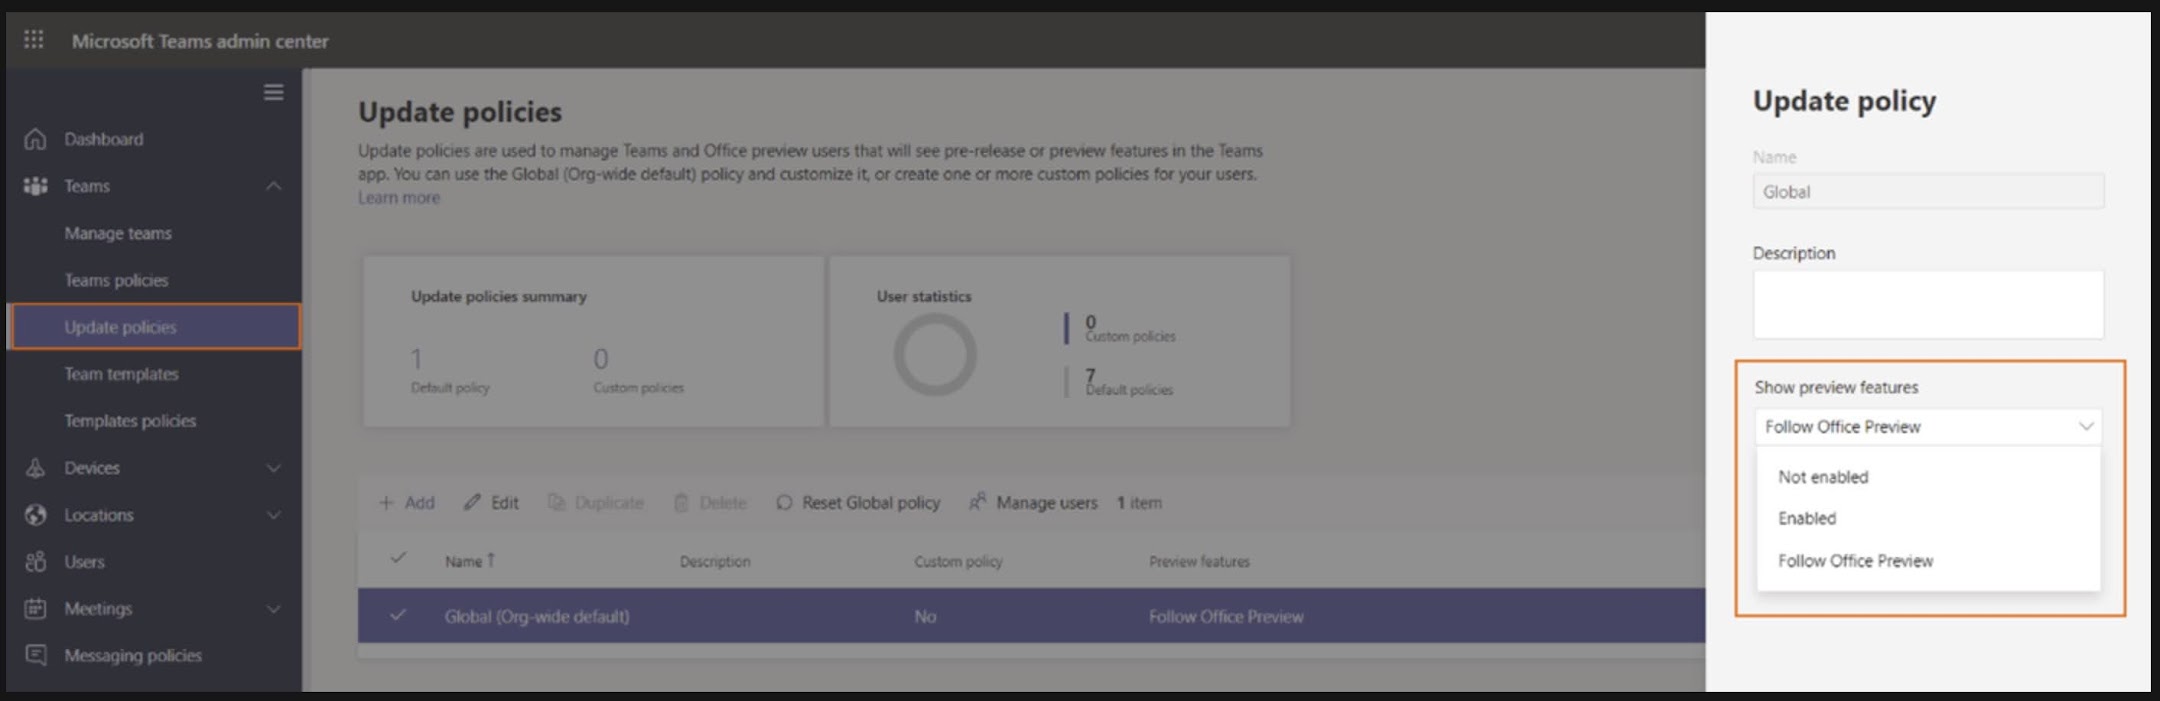Screen dimensions: 2160x701
Task: Click the pencil icon beside Edit
Action: click(472, 502)
